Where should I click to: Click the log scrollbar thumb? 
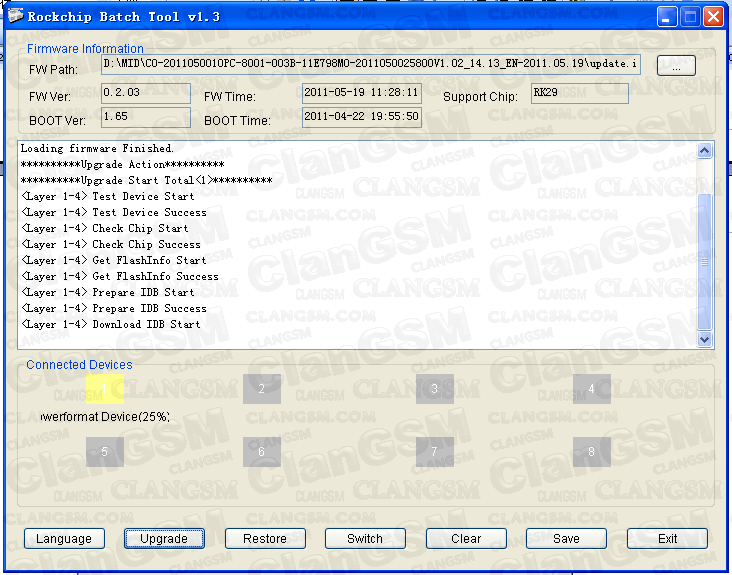[x=704, y=262]
